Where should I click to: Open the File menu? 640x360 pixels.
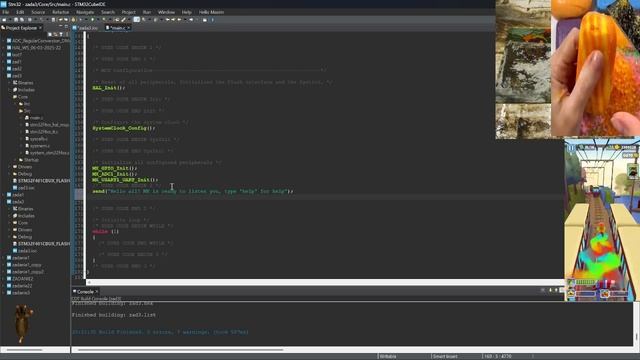pos(5,12)
